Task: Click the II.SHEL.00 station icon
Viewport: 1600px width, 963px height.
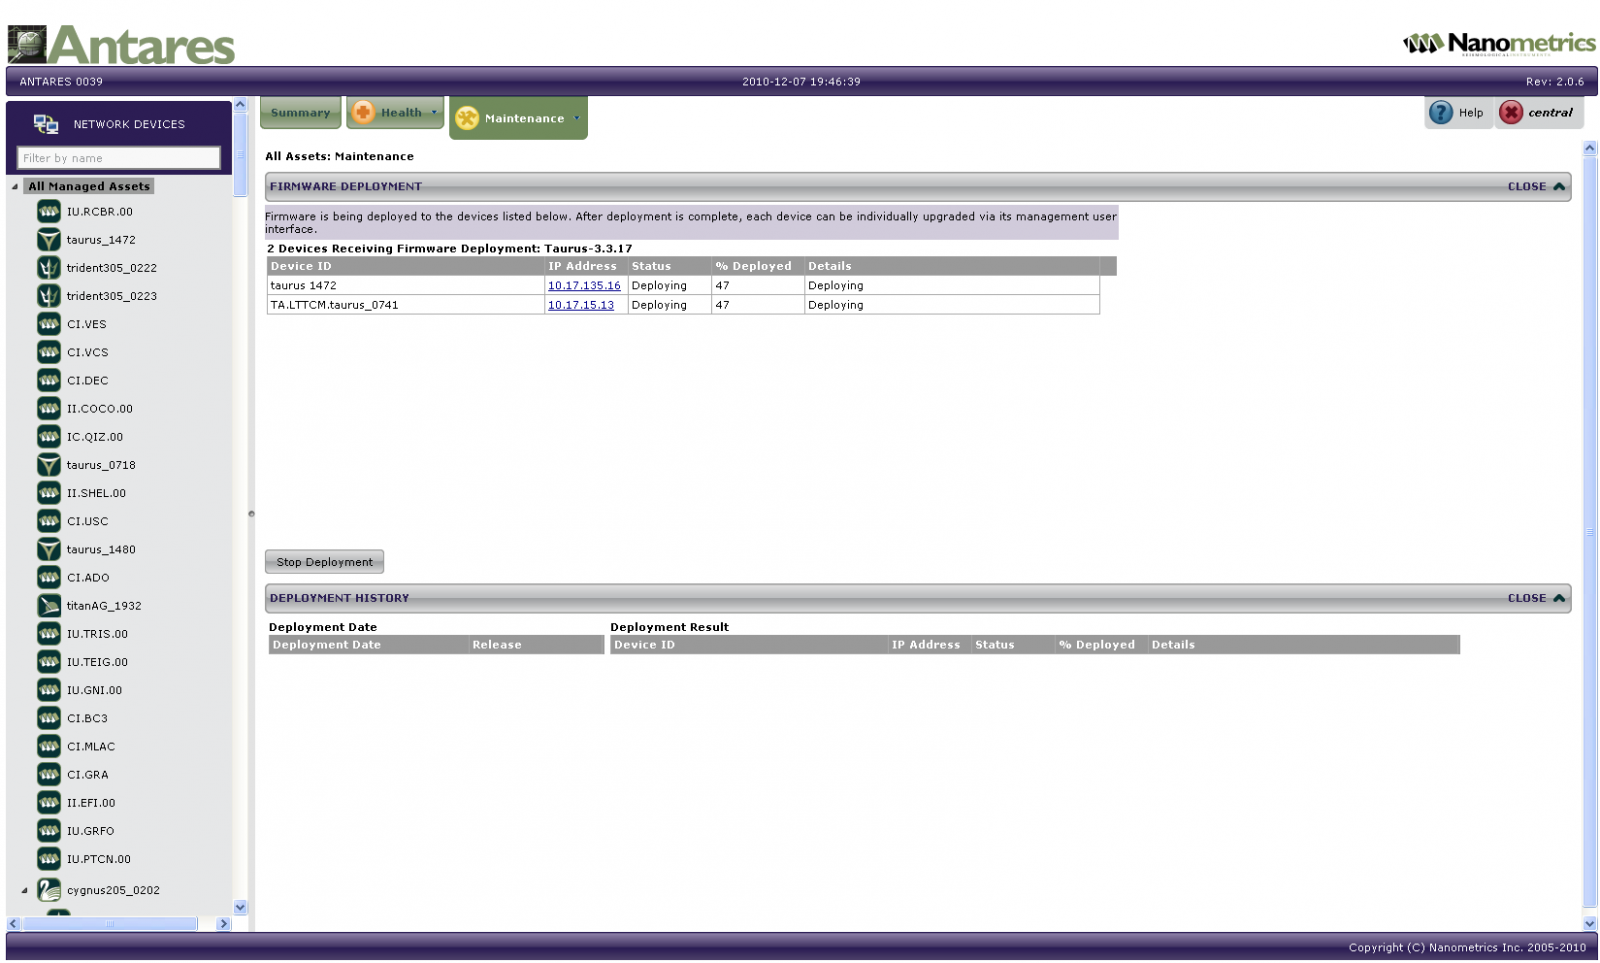Action: point(49,492)
